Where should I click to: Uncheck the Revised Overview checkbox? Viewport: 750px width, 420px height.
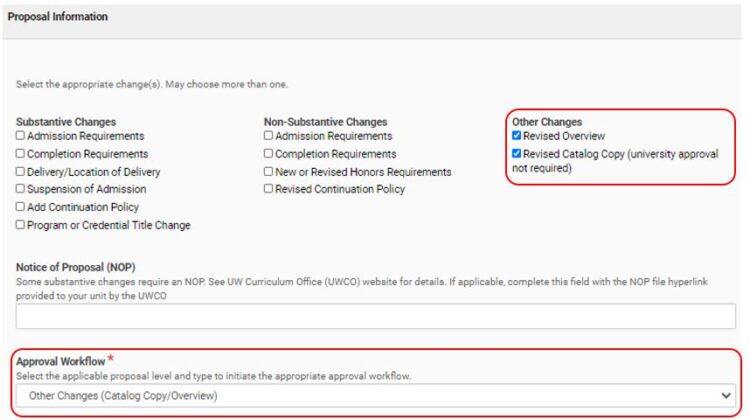click(517, 136)
